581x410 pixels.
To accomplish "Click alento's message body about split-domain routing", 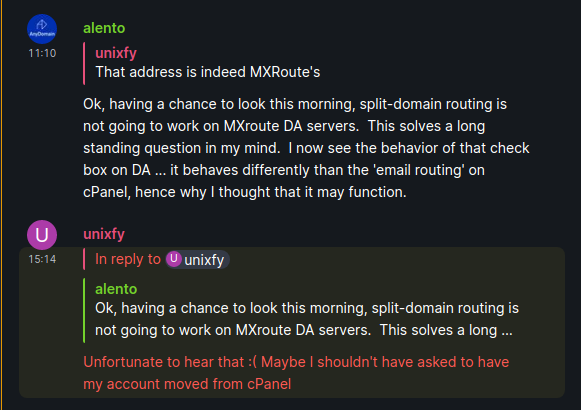I will [306, 148].
